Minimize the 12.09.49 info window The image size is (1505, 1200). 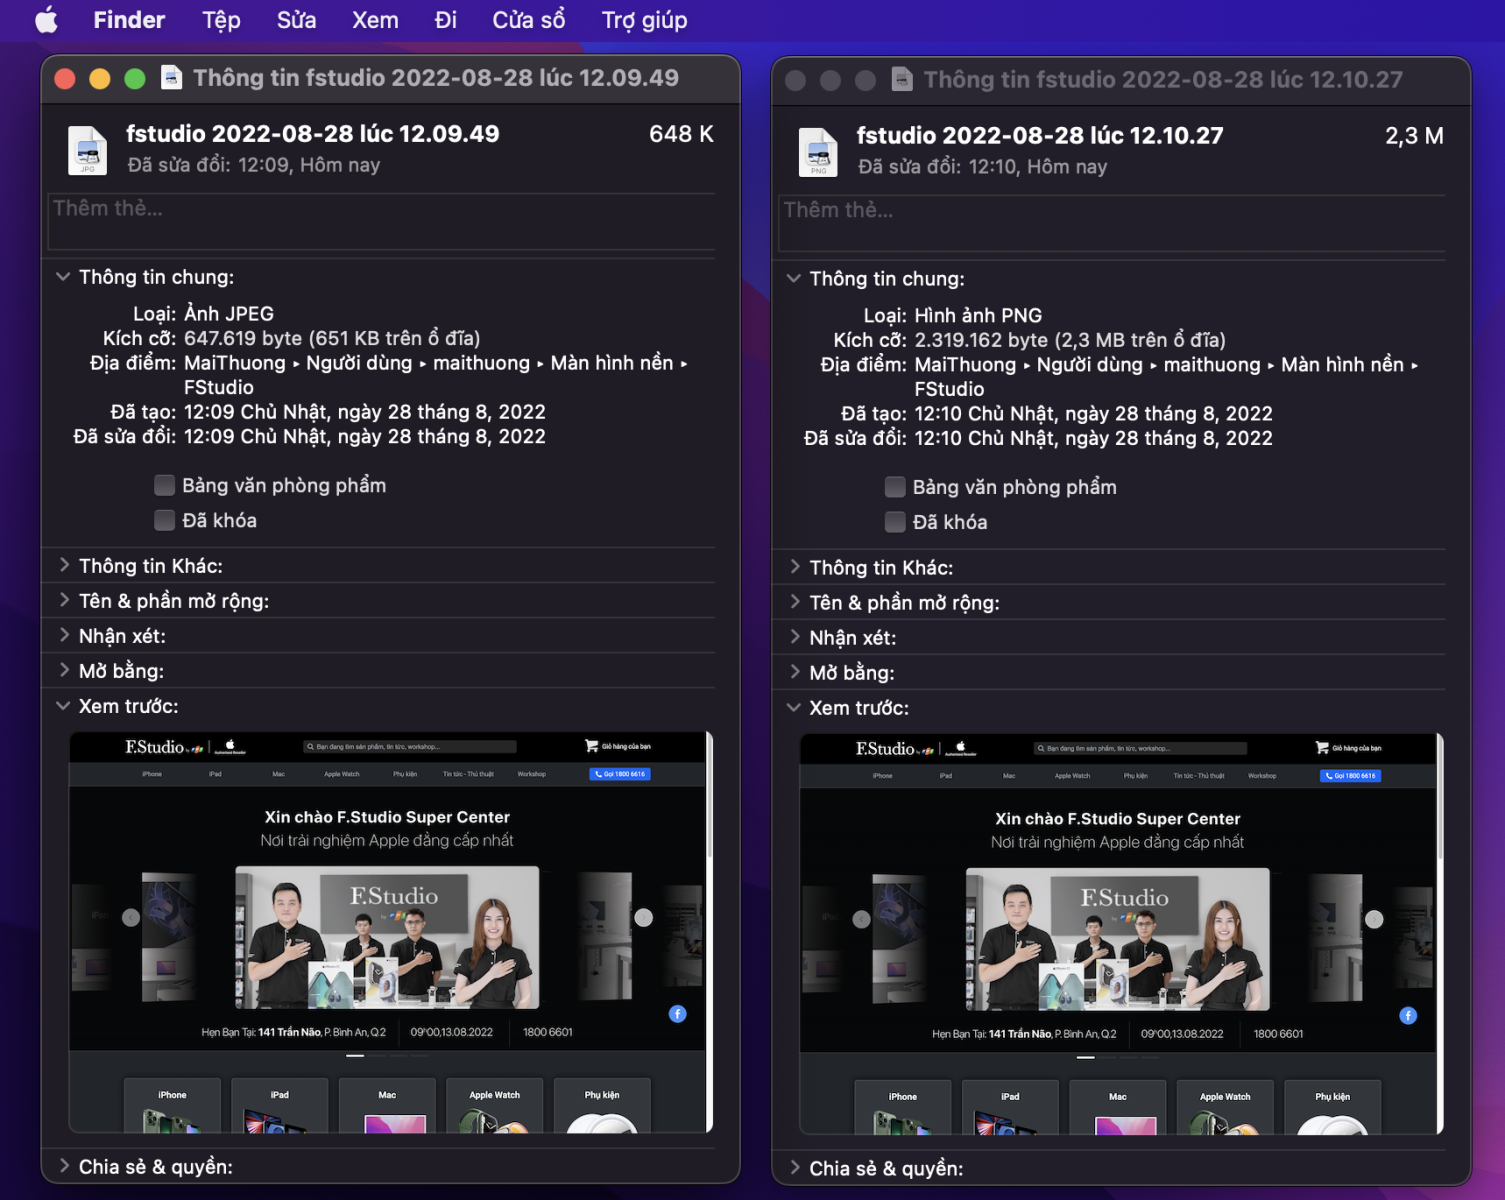click(x=100, y=79)
